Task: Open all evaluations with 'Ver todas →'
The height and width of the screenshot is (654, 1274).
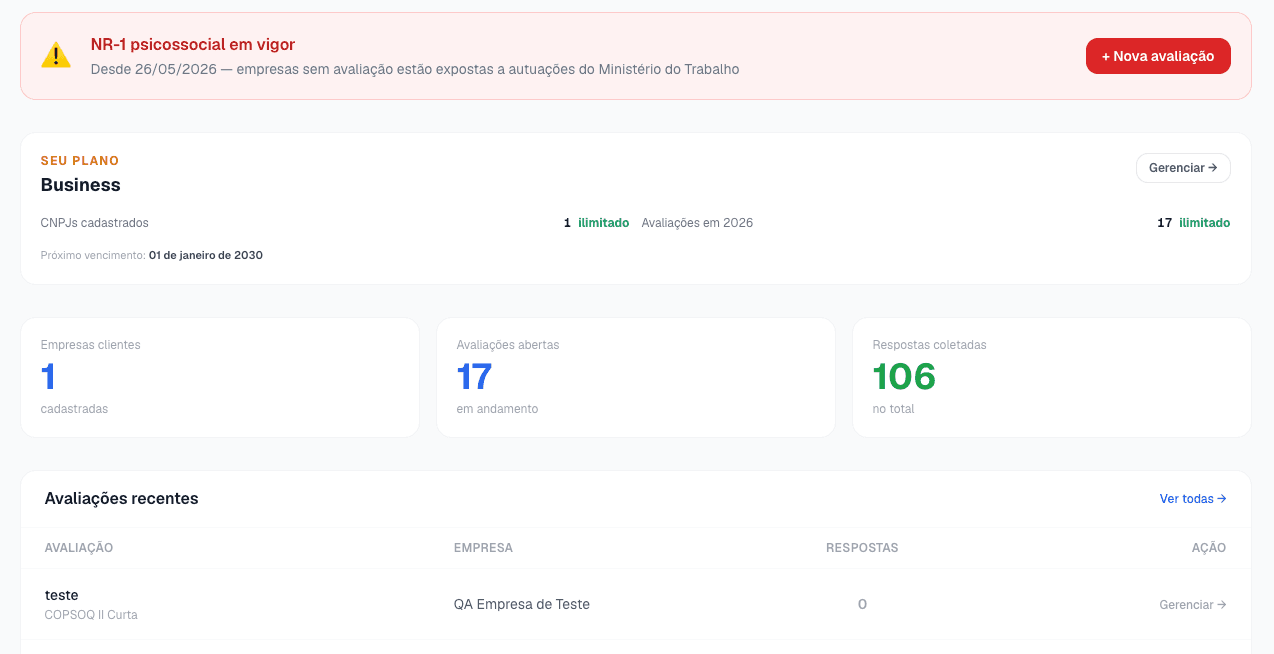Action: (x=1193, y=498)
